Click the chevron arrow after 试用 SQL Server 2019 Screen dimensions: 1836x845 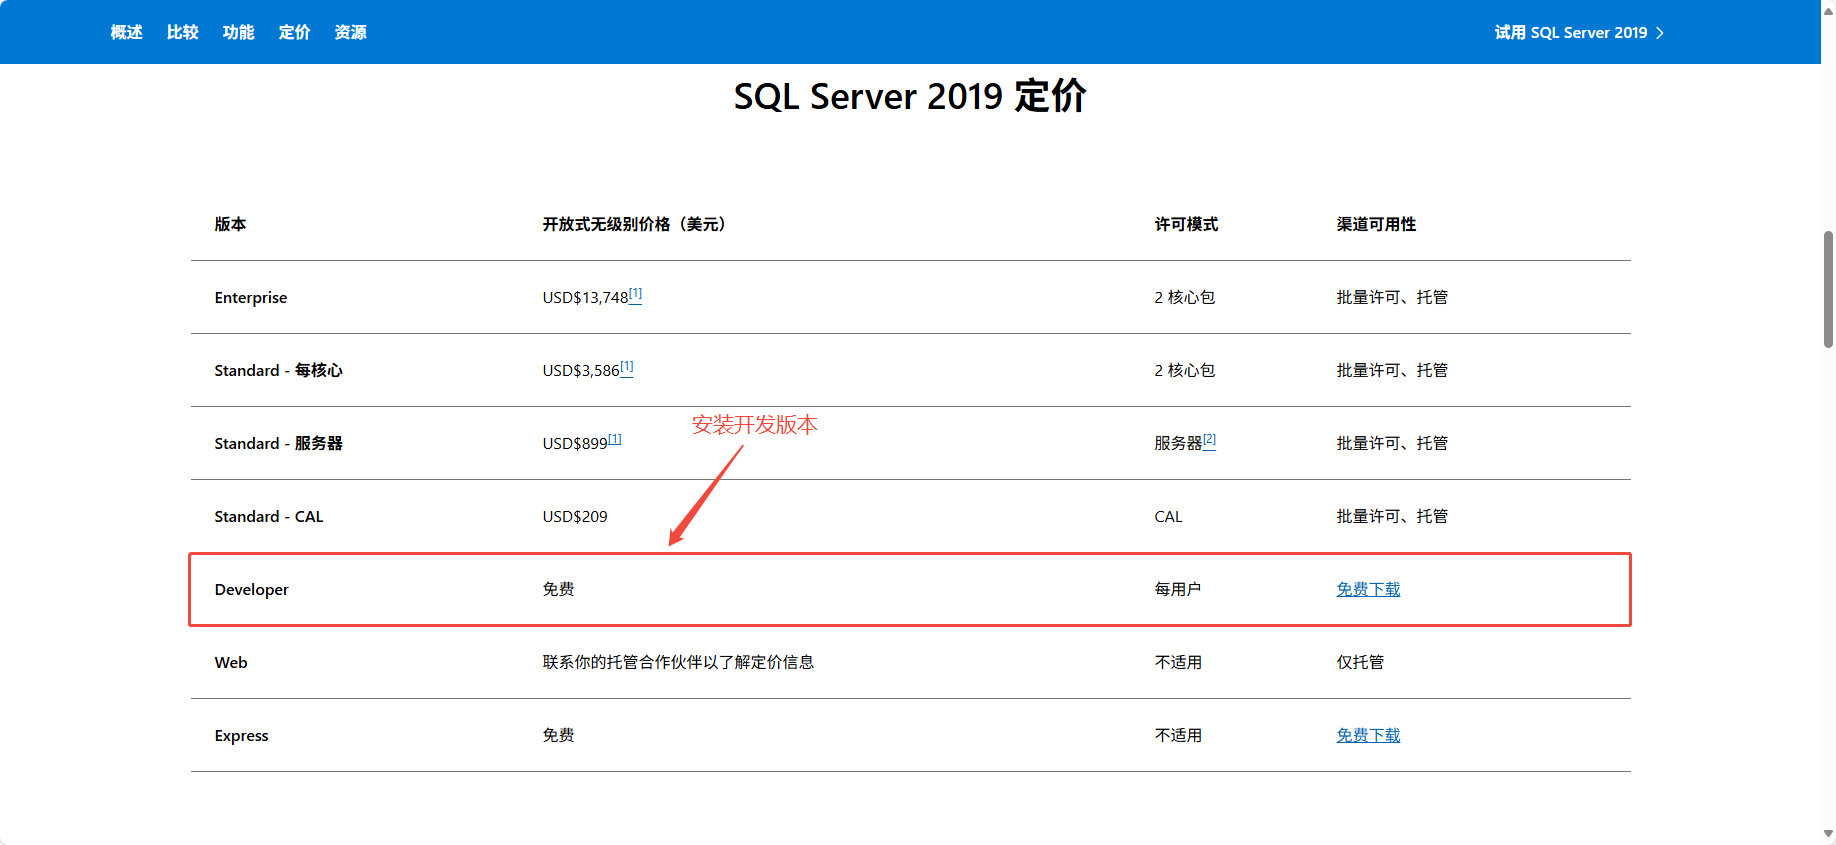pos(1660,33)
